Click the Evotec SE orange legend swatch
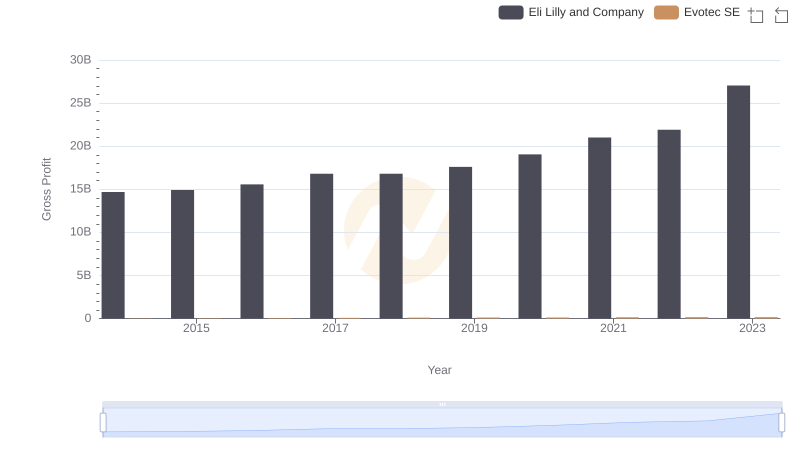 click(x=666, y=12)
